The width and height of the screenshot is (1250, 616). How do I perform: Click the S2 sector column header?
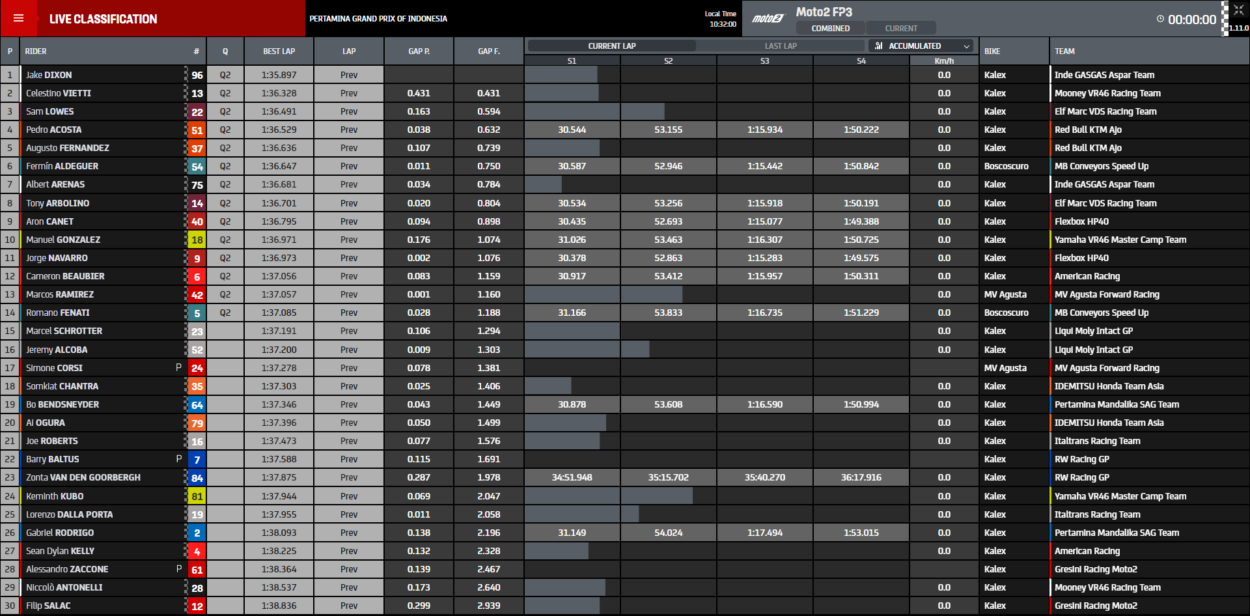tap(668, 60)
